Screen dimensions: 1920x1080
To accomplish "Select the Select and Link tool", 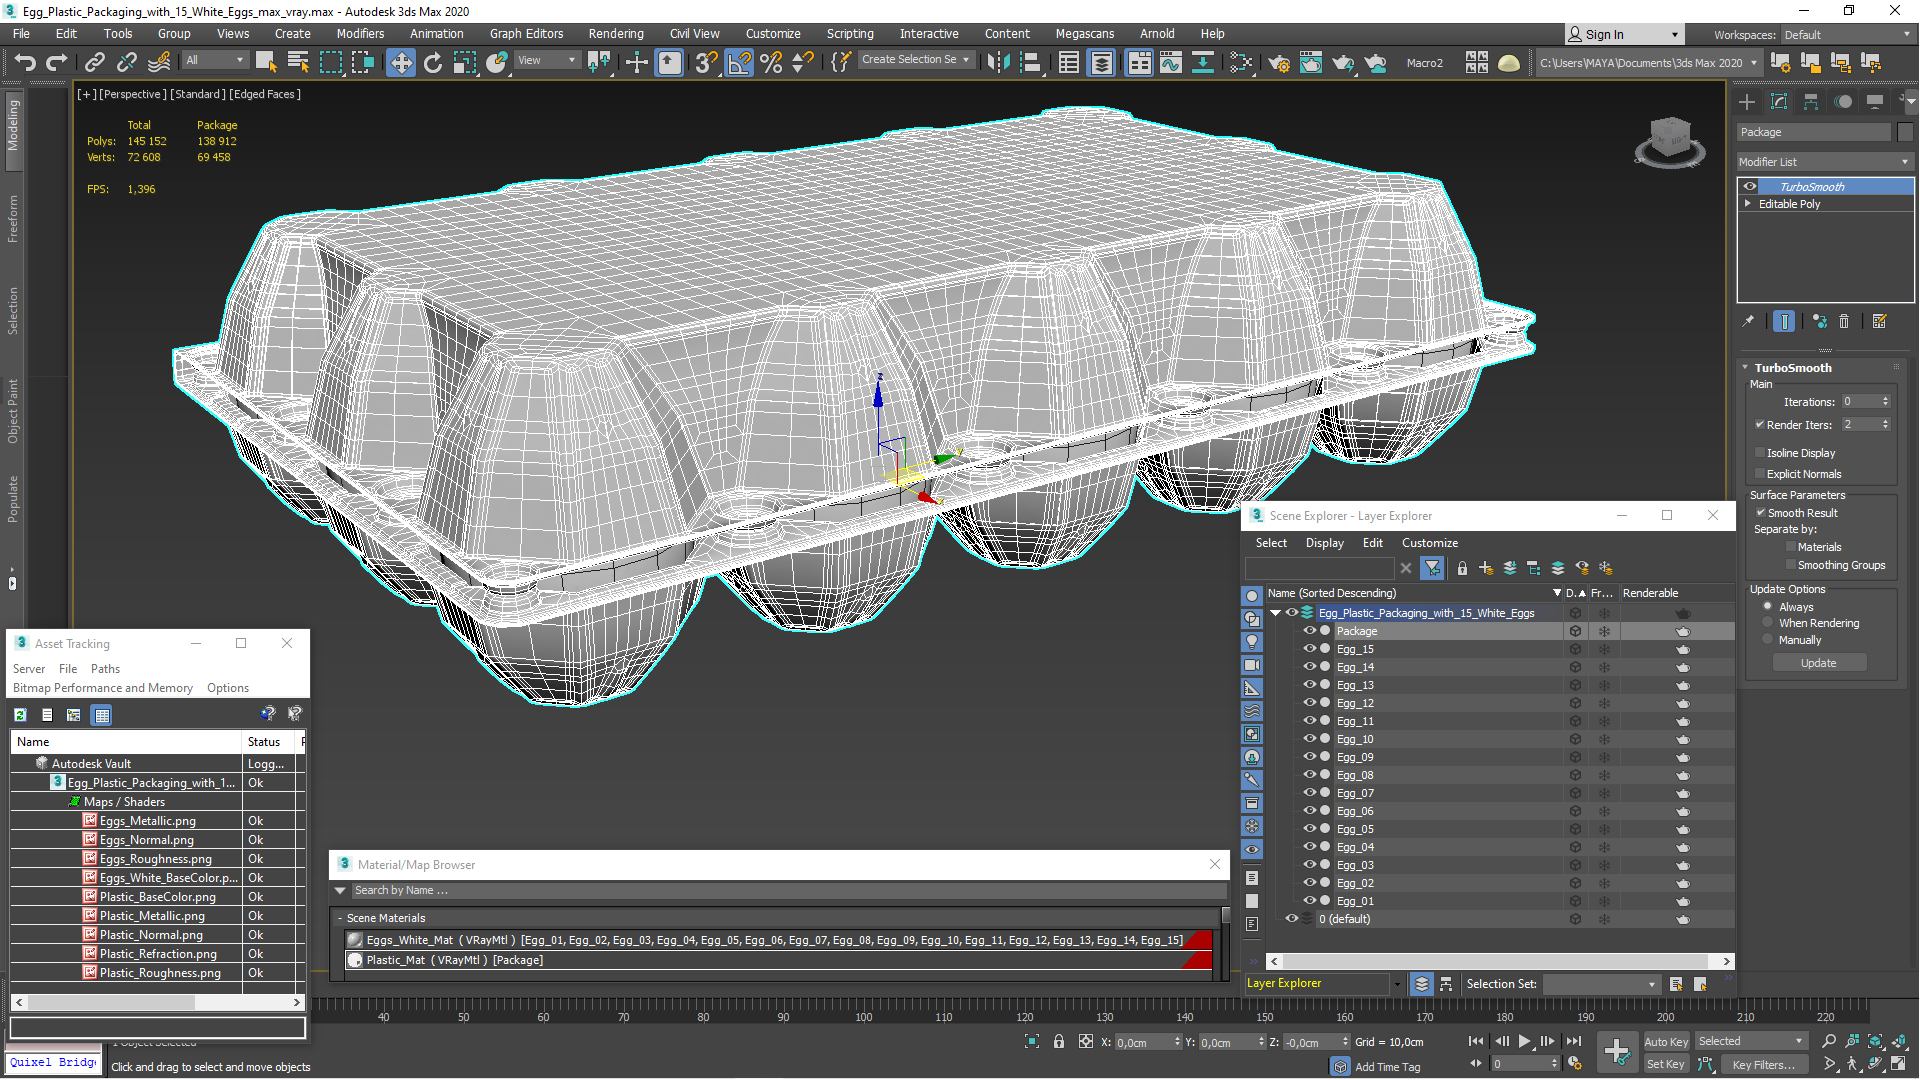I will tap(94, 62).
